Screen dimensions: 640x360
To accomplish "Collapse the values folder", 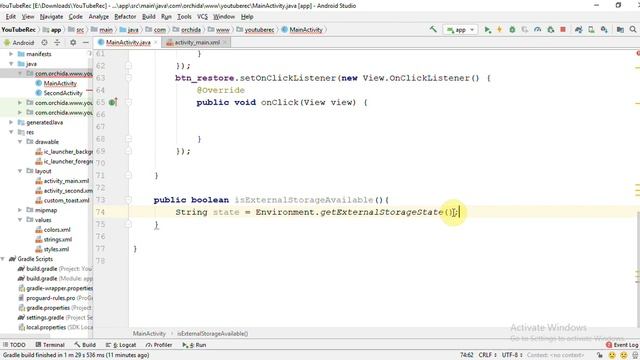I will pyautogui.click(x=20, y=220).
